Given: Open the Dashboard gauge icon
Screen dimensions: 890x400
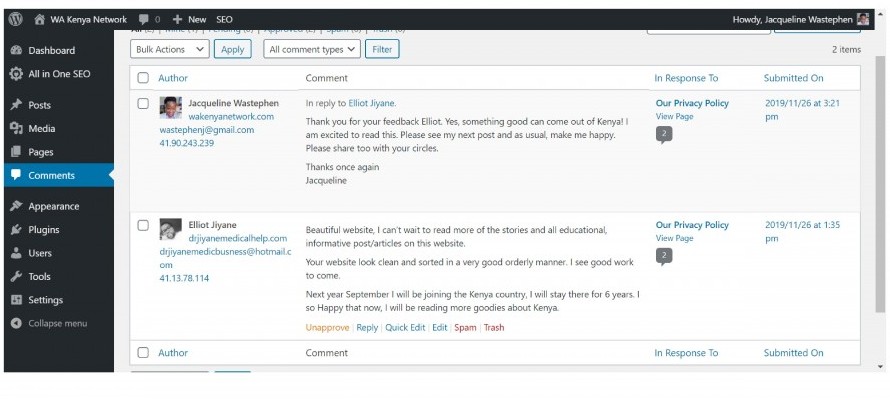Looking at the screenshot, I should pyautogui.click(x=16, y=50).
